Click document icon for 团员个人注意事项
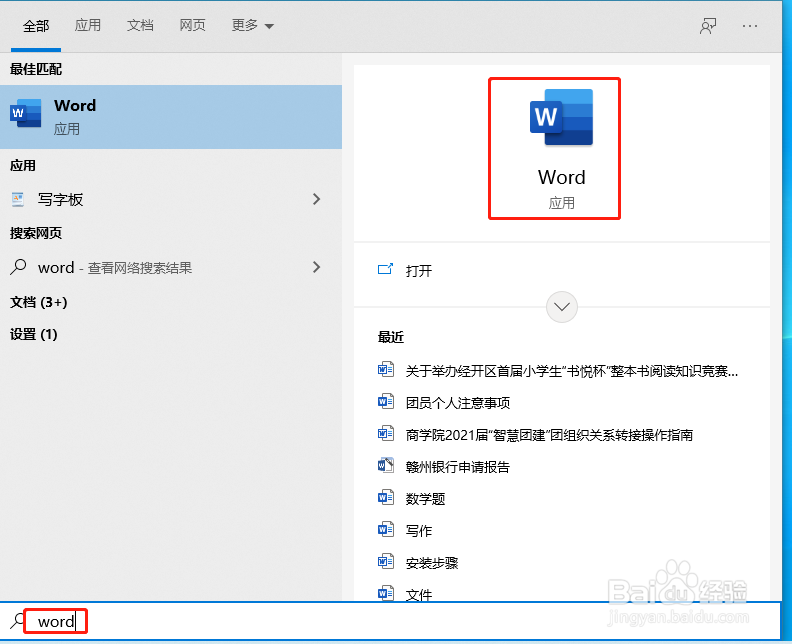This screenshot has width=792, height=644. coord(386,402)
